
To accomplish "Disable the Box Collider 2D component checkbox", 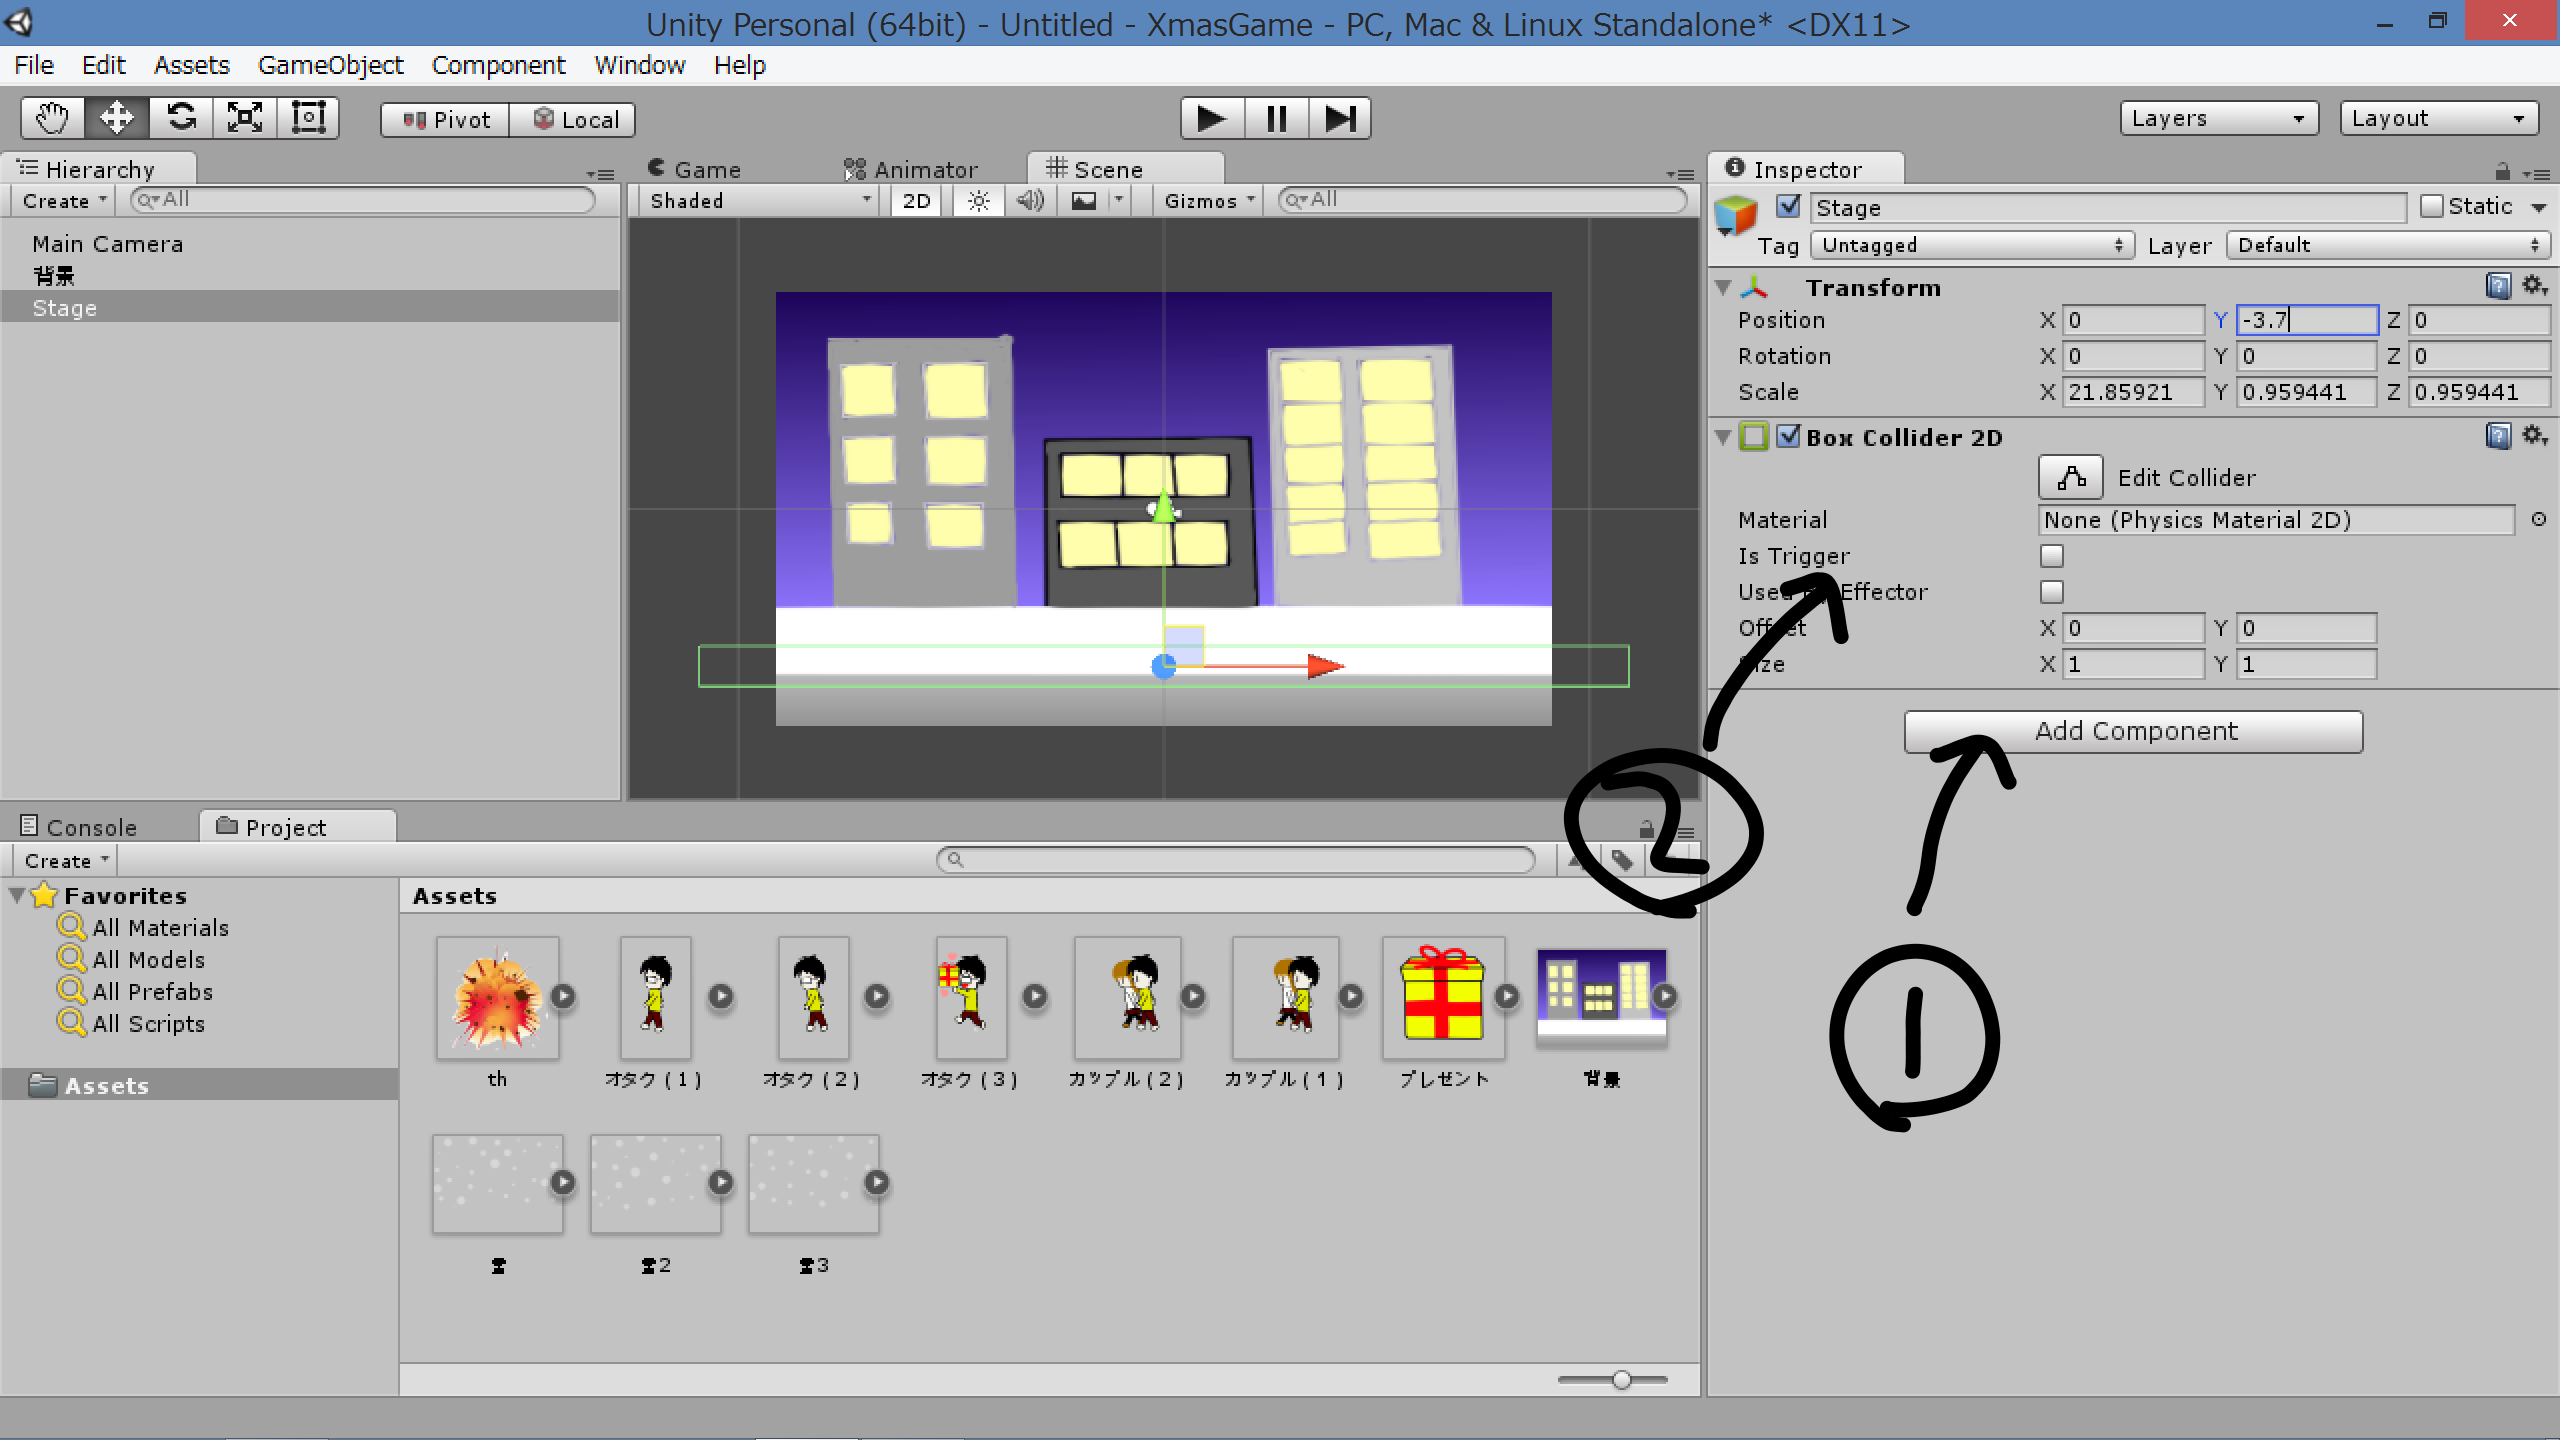I will 1789,436.
